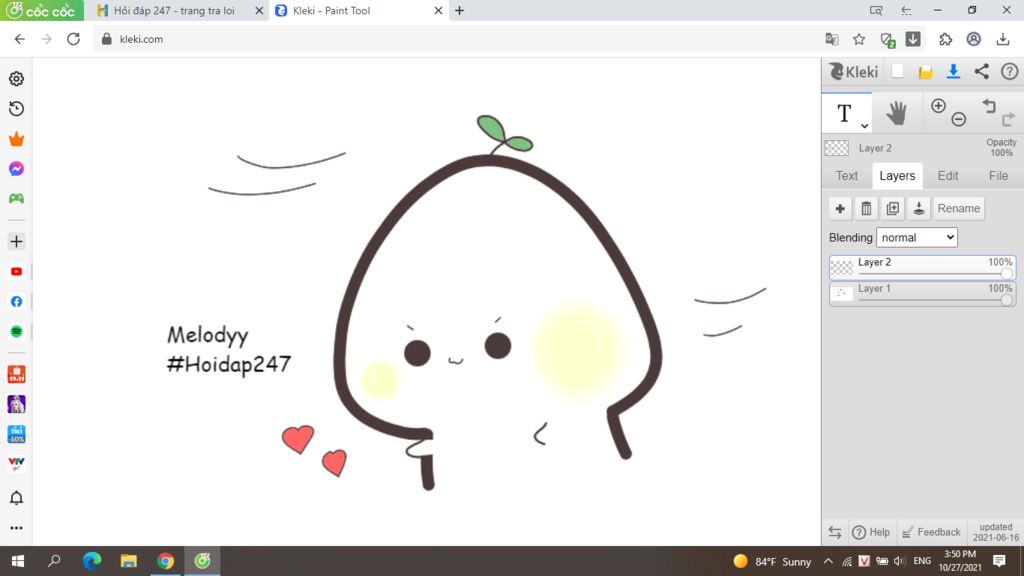Open the Help link at bottom
Viewport: 1024px width, 576px height.
(871, 532)
